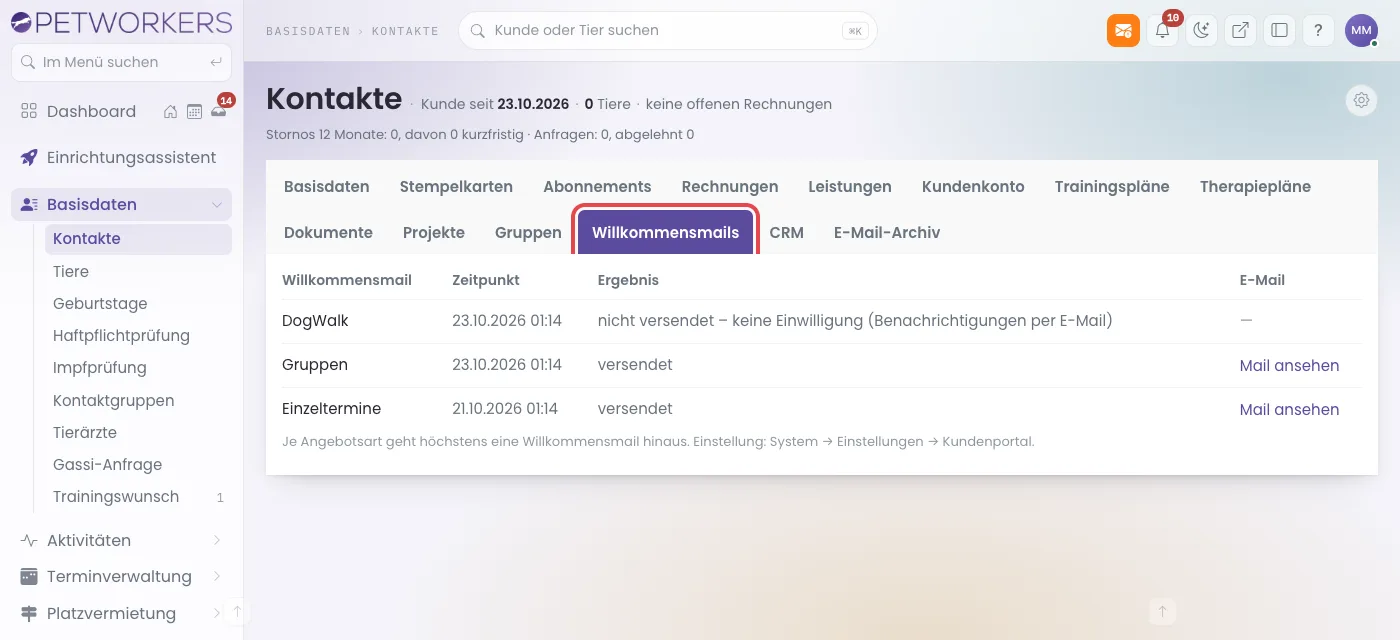This screenshot has height=640, width=1400.
Task: Click the page settings gear icon
Action: pyautogui.click(x=1361, y=100)
